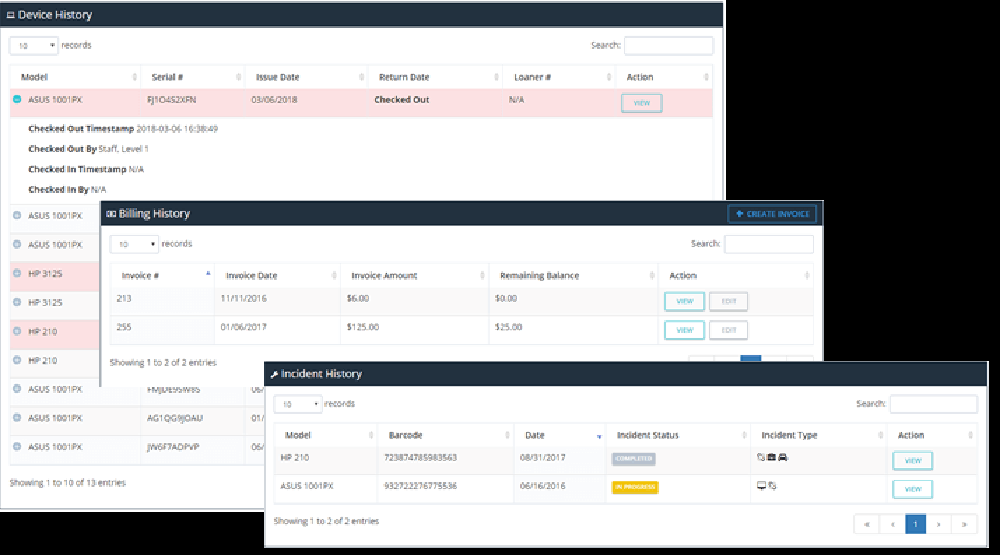Viewport: 1000px width, 555px height.
Task: Expand the non-highlighted HP 3125 device row
Action: coord(17,302)
